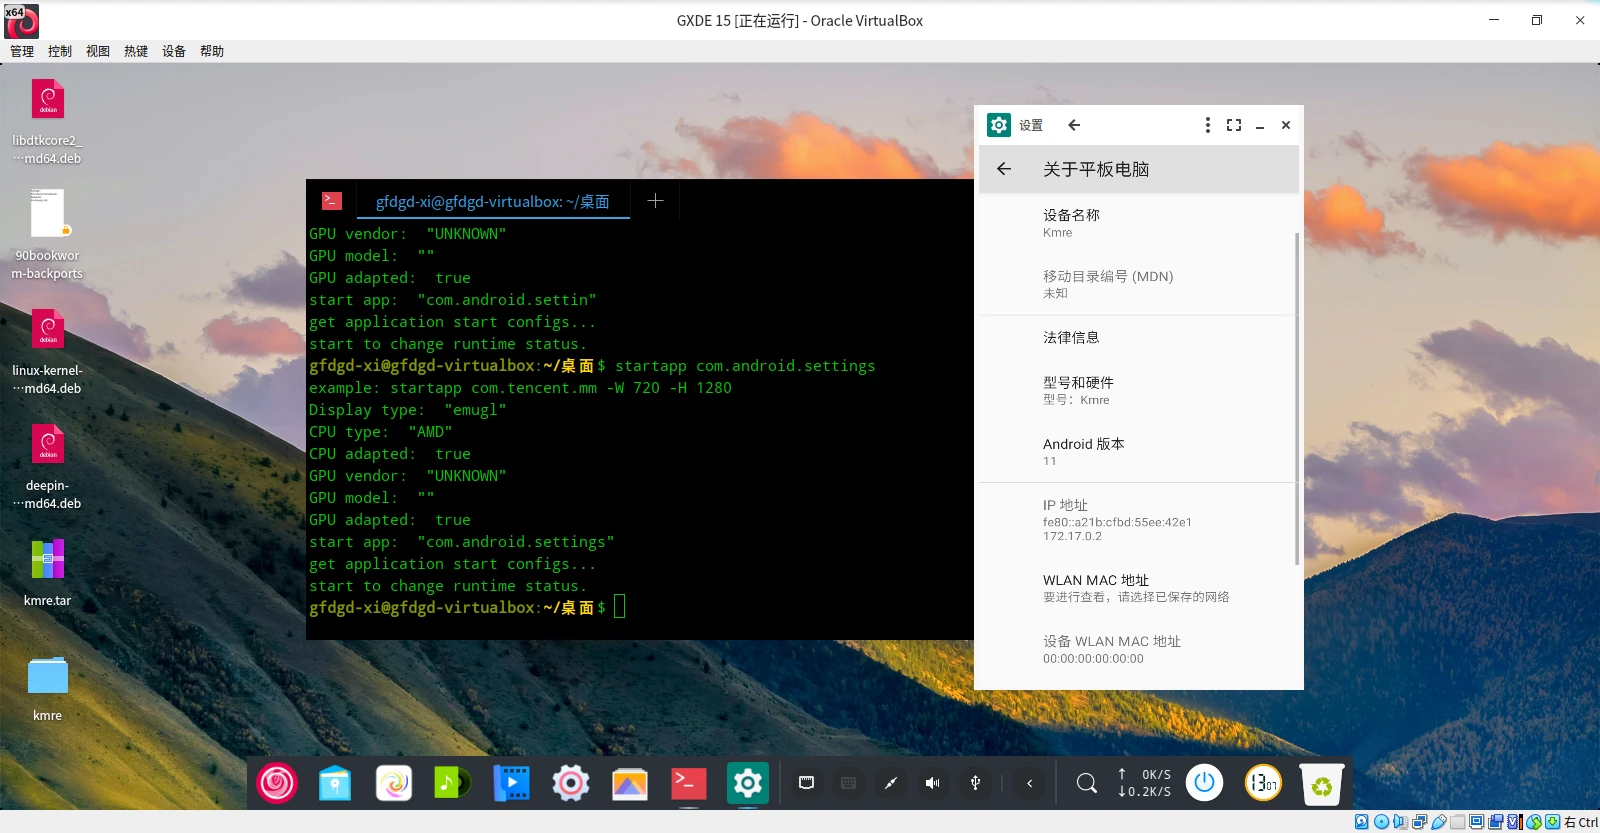The width and height of the screenshot is (1600, 833).
Task: Click the optical disc indicator in VirtualBox status bar
Action: (1381, 822)
